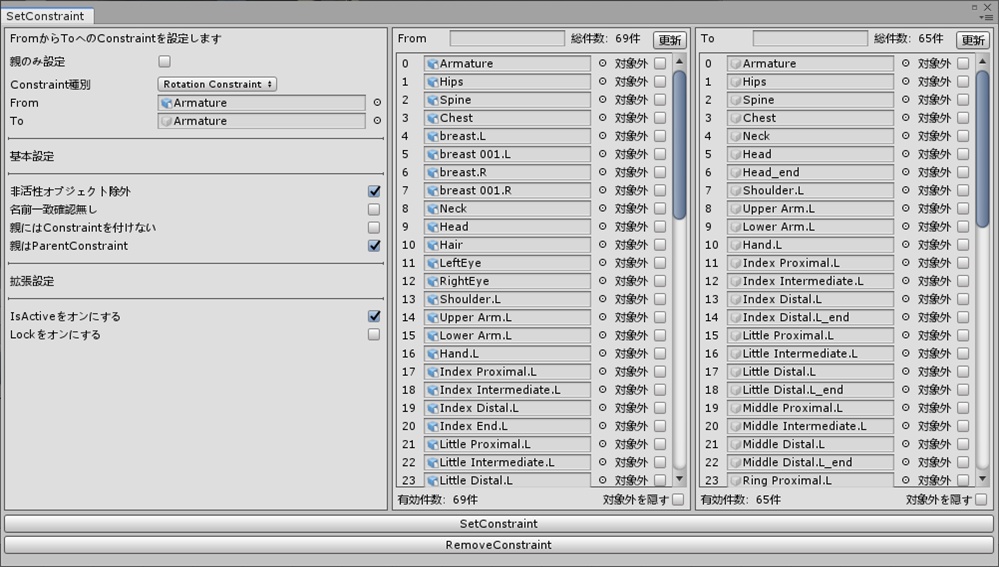The height and width of the screenshot is (567, 999).
Task: Mark To row Shoulder.L as 対象外
Action: click(x=963, y=190)
